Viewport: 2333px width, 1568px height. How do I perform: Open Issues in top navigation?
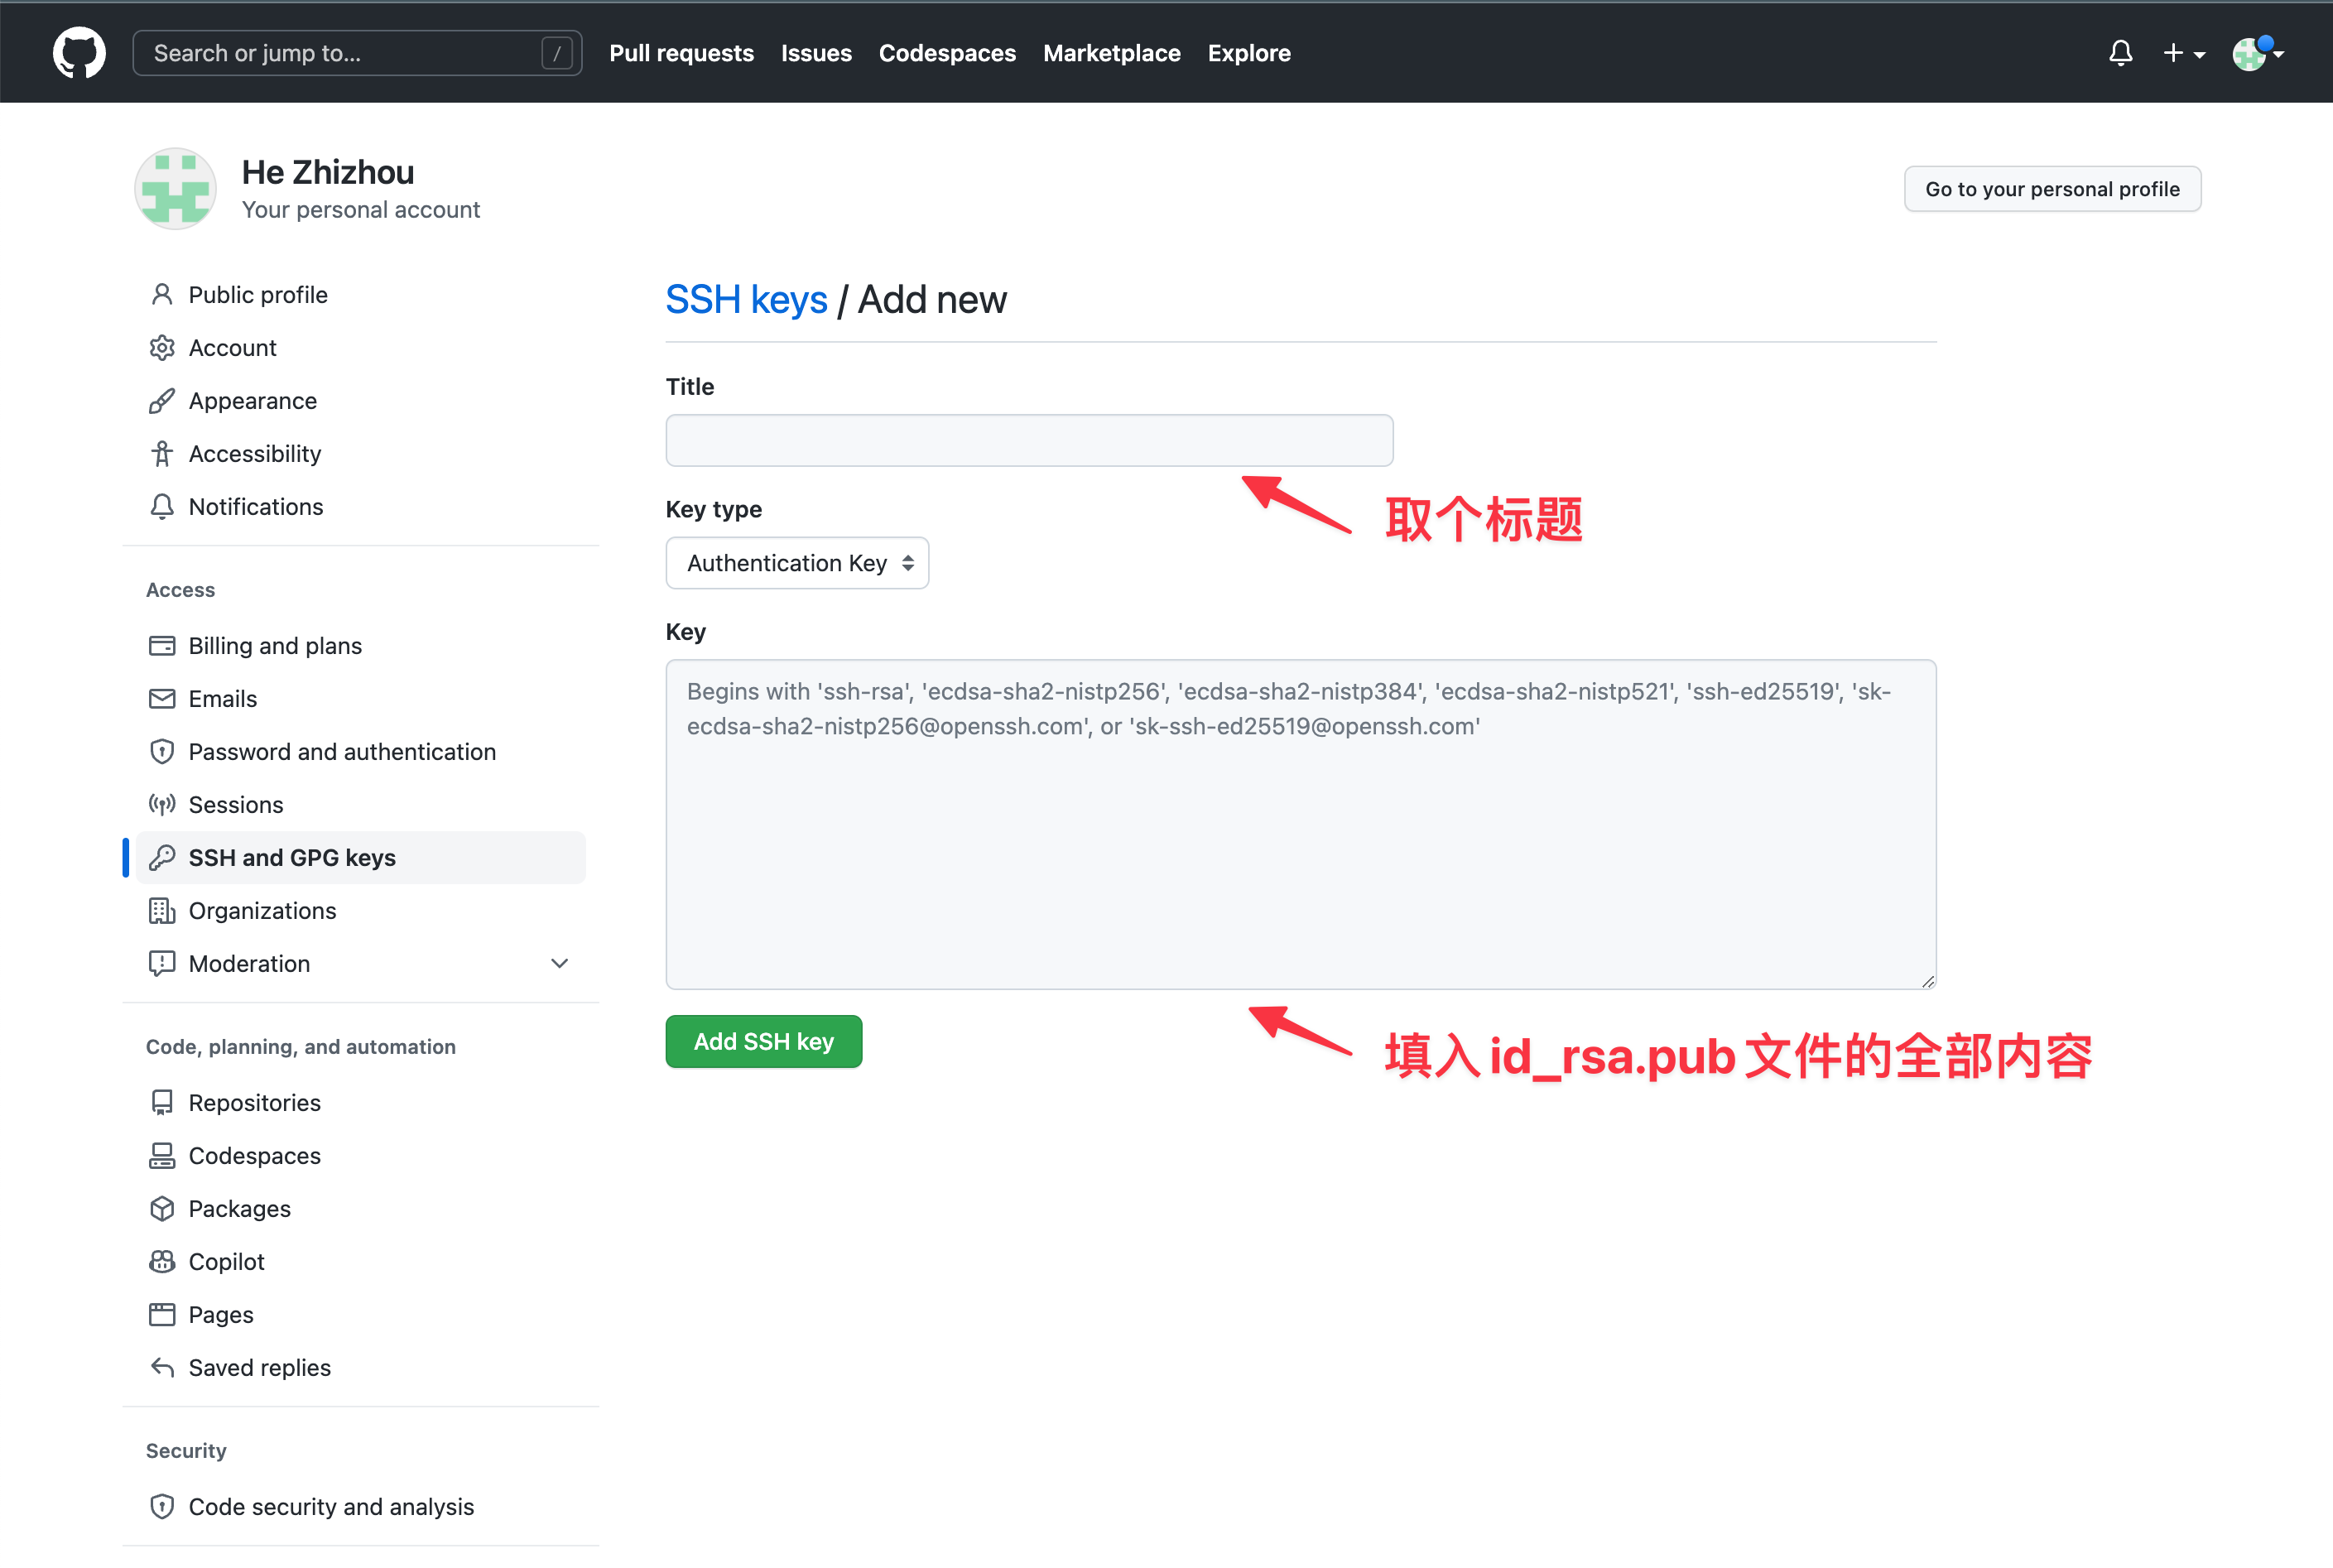pyautogui.click(x=816, y=53)
